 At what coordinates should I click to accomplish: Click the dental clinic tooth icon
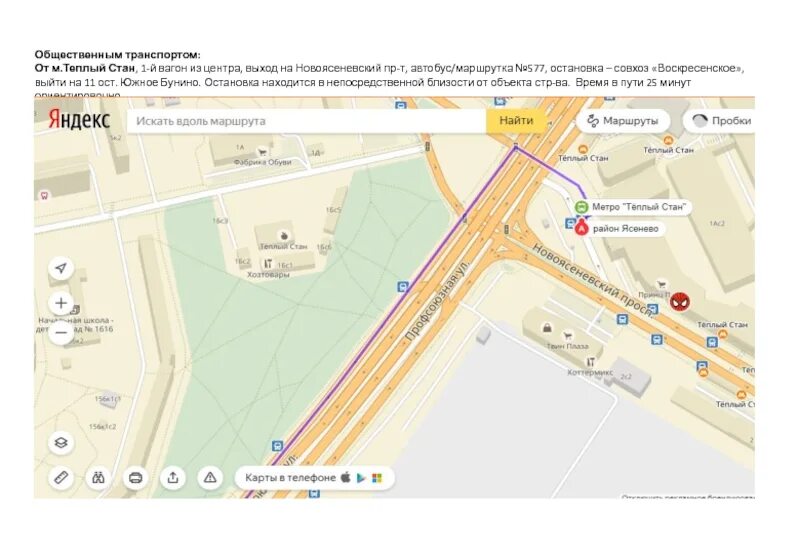tap(44, 195)
